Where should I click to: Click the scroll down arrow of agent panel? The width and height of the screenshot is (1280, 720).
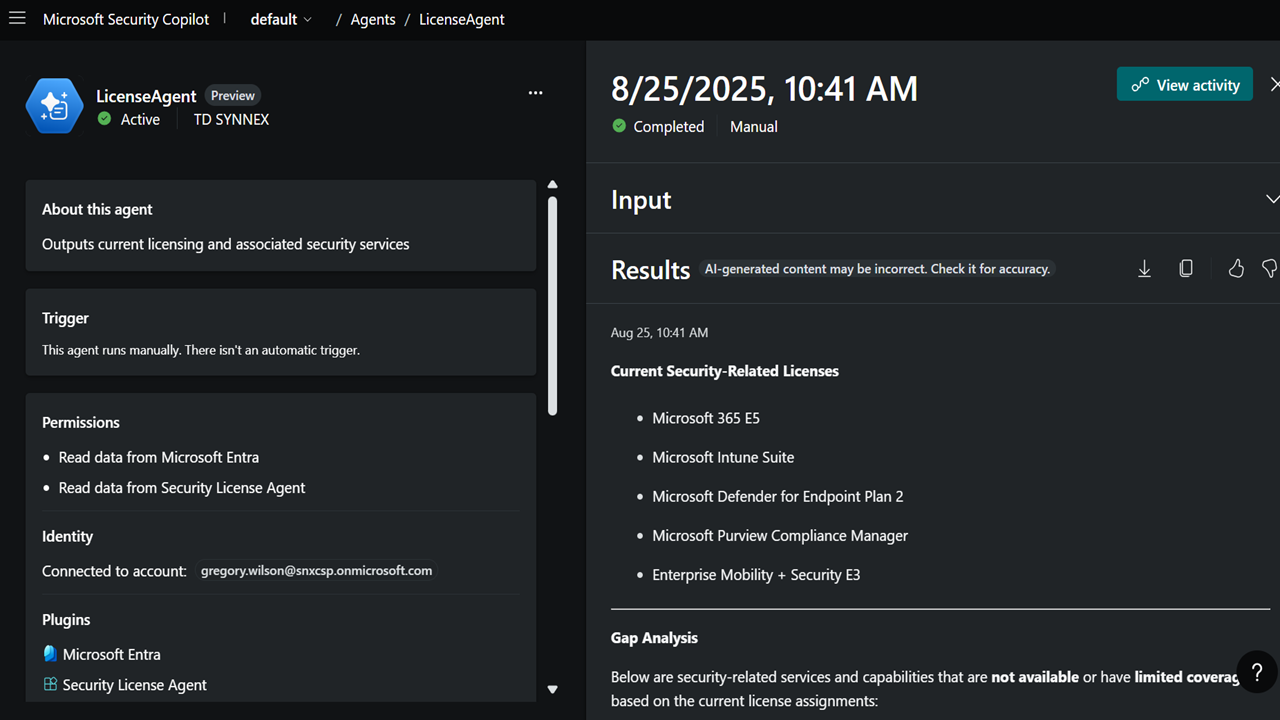552,689
